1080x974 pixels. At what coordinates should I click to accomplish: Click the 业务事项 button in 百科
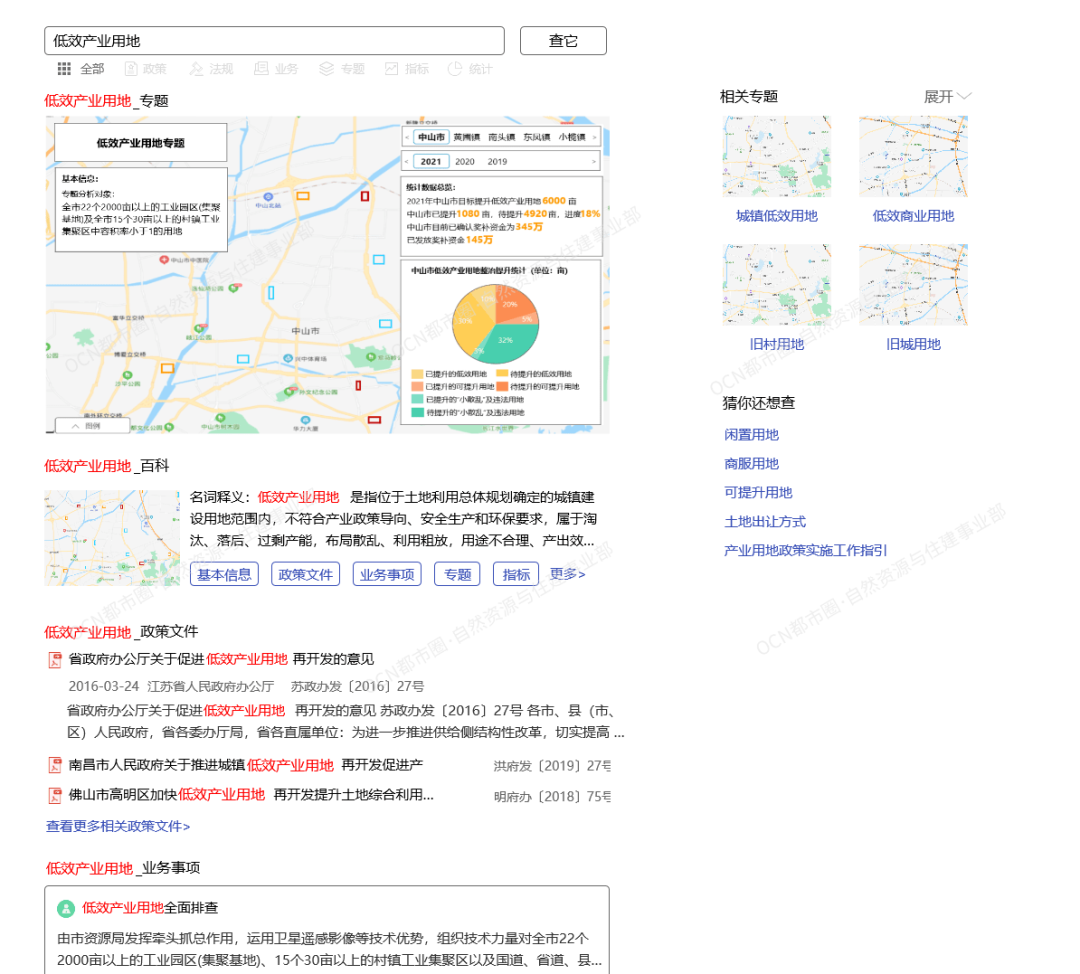(x=387, y=574)
